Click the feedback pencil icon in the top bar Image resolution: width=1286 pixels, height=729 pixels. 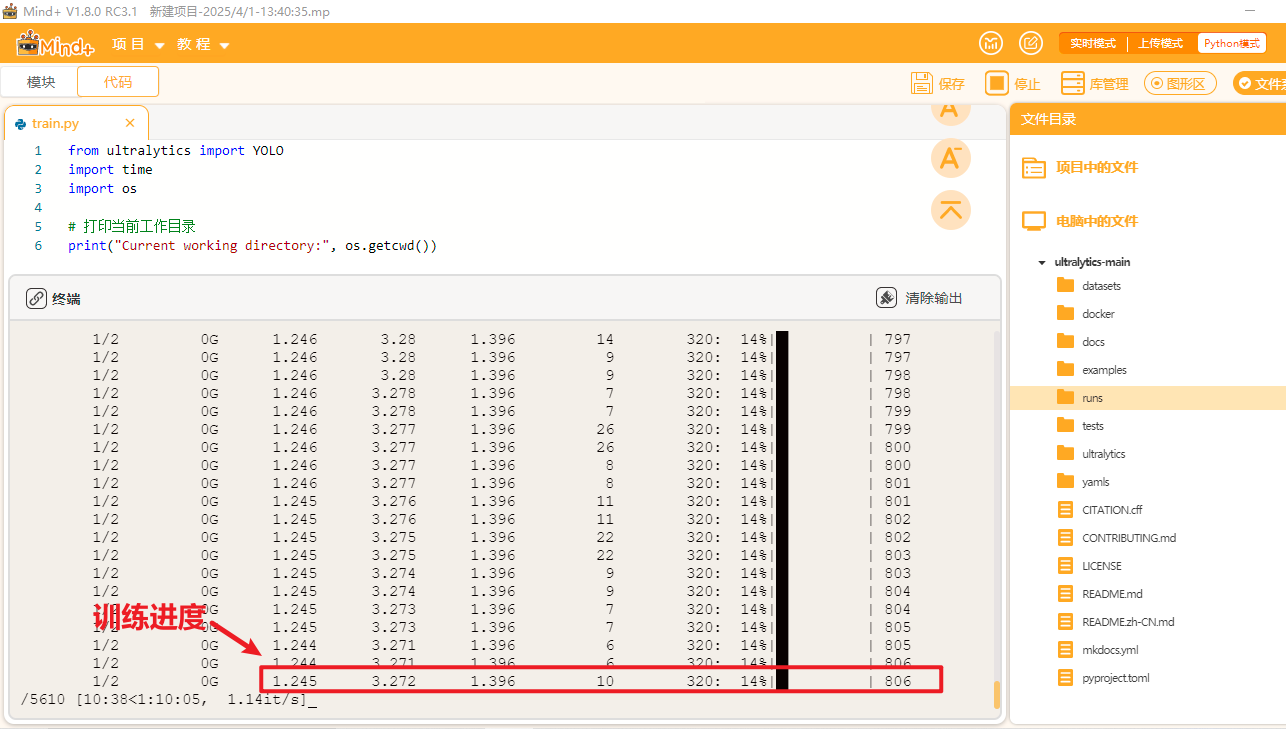tap(1031, 43)
